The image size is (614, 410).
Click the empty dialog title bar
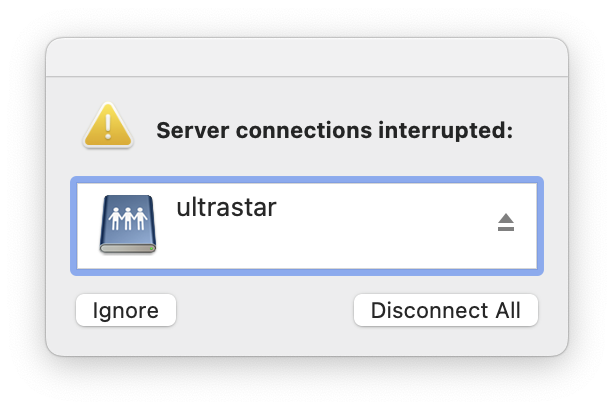307,57
